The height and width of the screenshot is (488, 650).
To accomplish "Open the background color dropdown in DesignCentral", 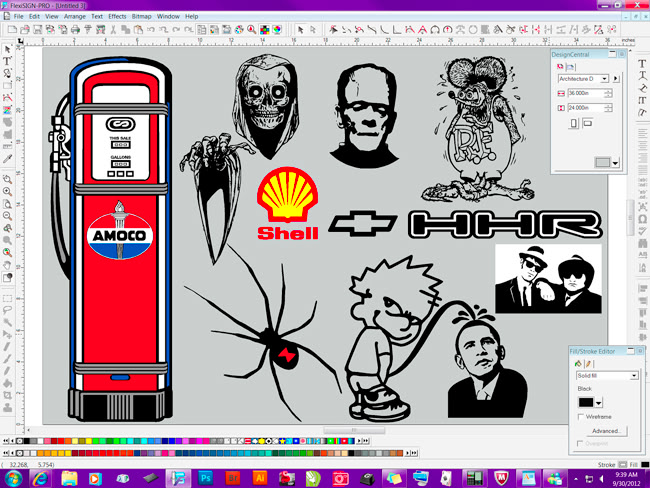I will coord(615,163).
